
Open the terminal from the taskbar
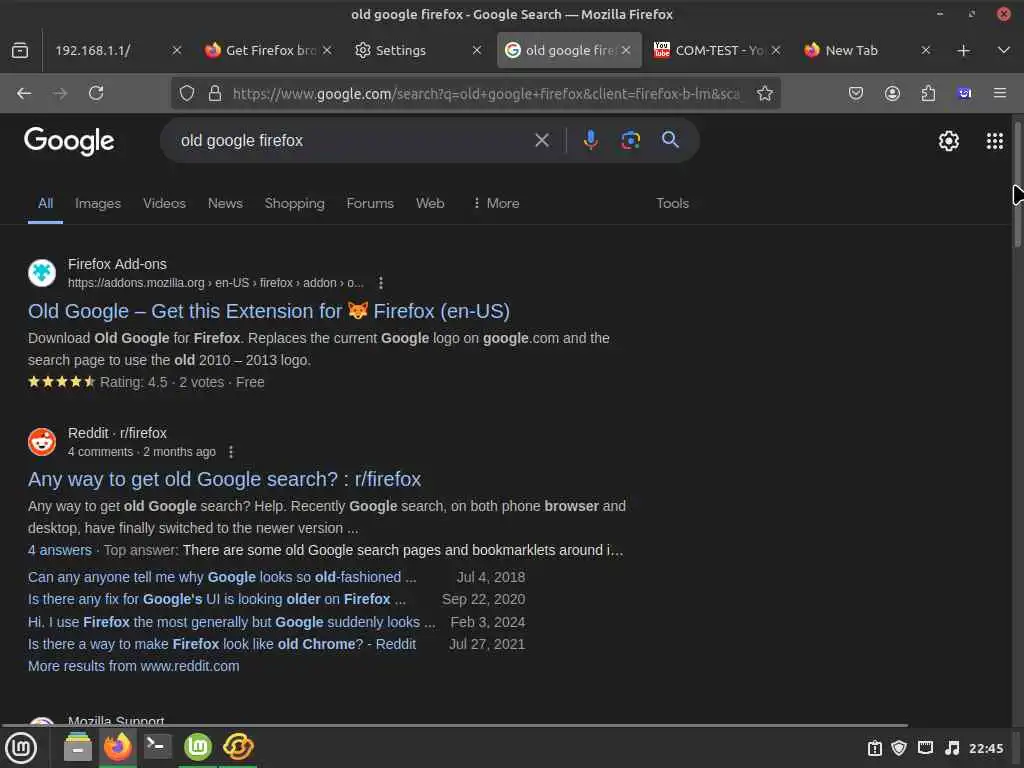(x=157, y=746)
